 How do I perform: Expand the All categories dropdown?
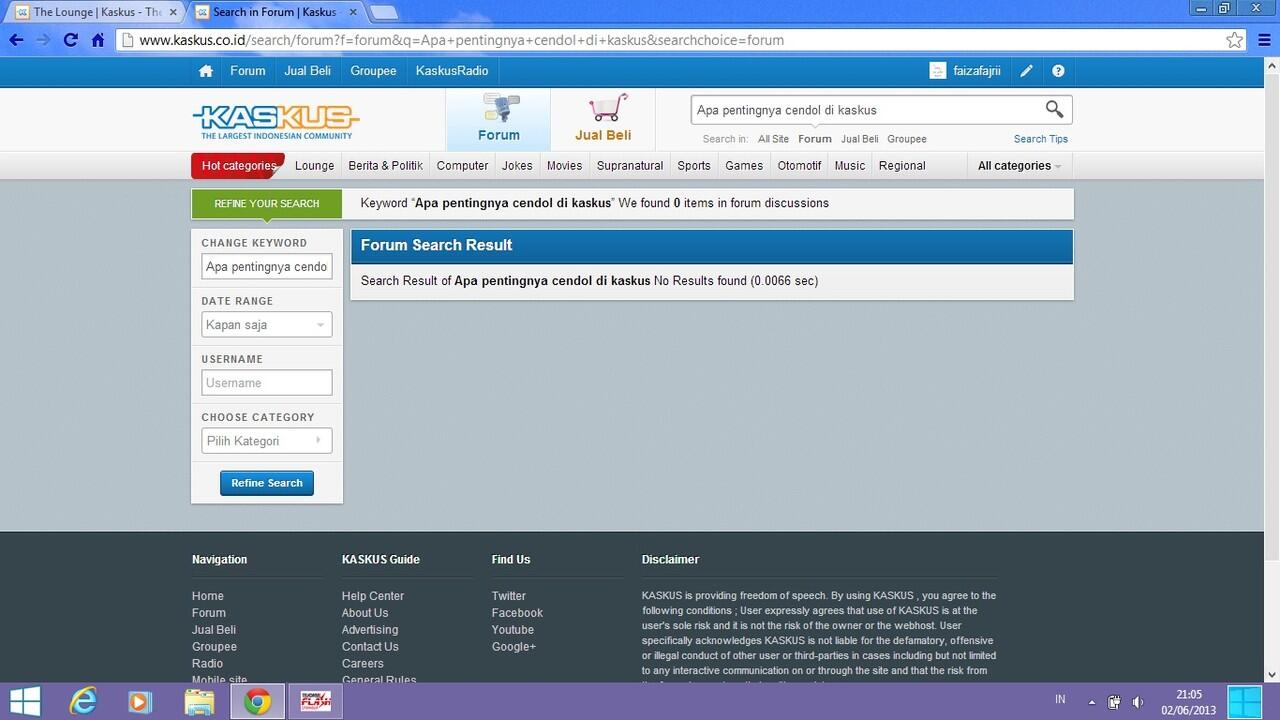(x=1019, y=166)
